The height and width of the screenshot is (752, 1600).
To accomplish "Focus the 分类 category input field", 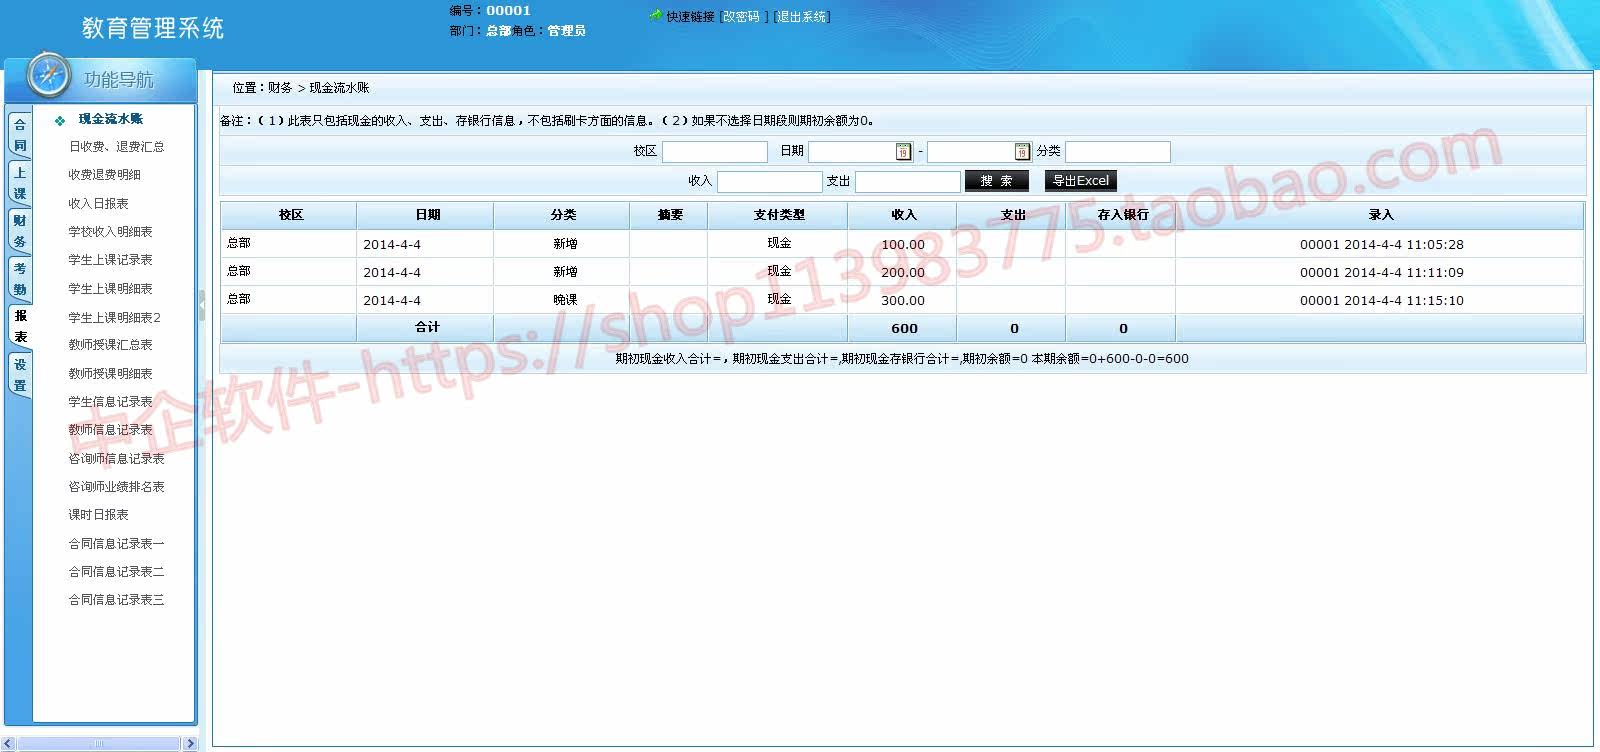I will (x=1117, y=152).
